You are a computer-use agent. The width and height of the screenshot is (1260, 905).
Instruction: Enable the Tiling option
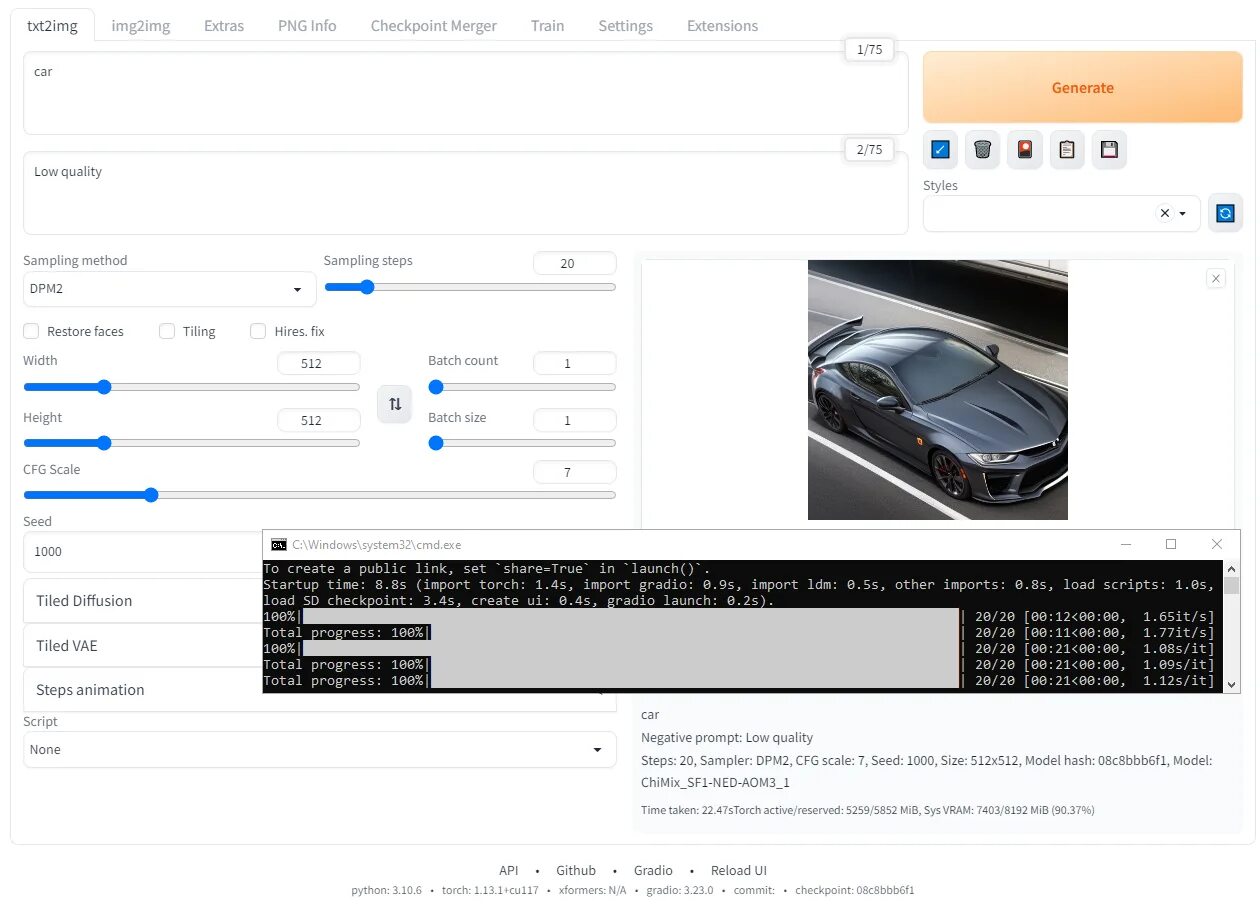[x=167, y=331]
